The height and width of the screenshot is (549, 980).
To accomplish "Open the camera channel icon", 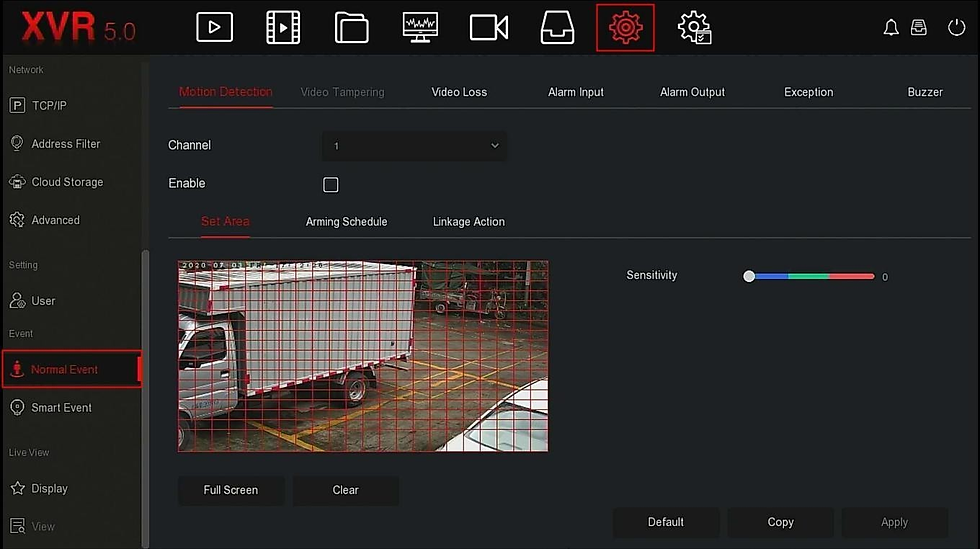I will click(489, 28).
